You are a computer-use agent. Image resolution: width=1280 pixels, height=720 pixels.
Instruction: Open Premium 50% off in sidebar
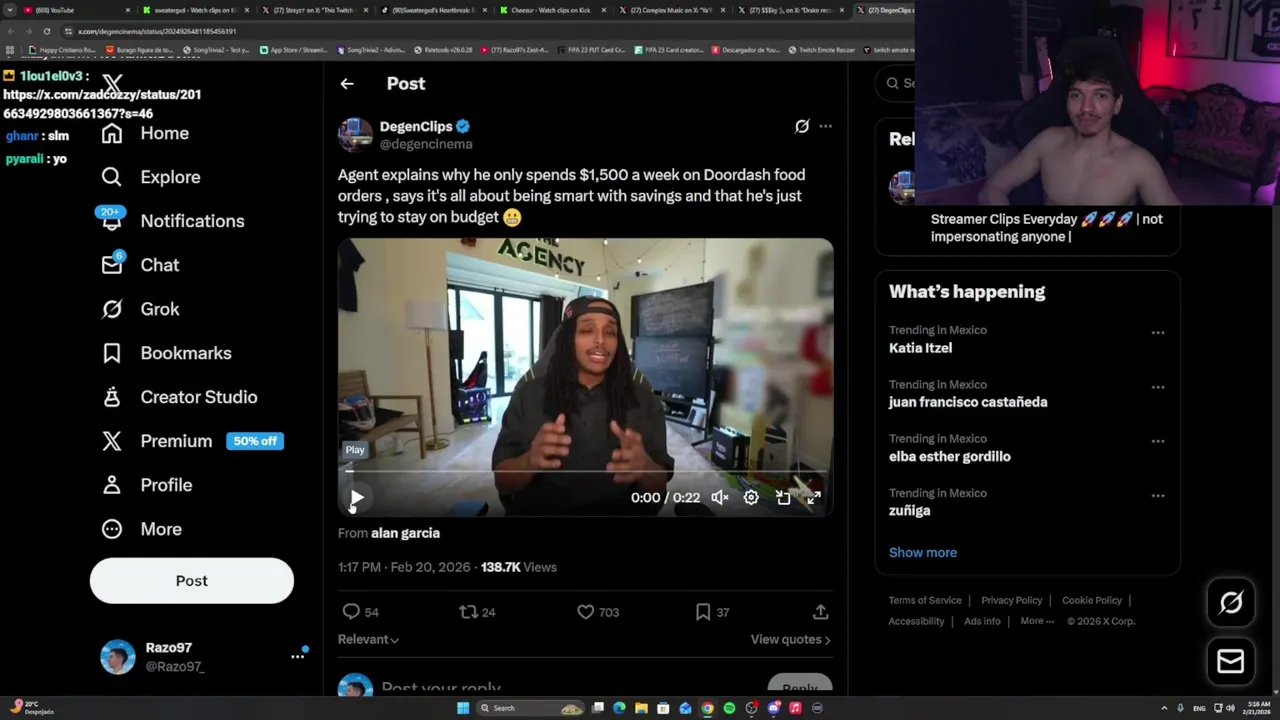[192, 441]
